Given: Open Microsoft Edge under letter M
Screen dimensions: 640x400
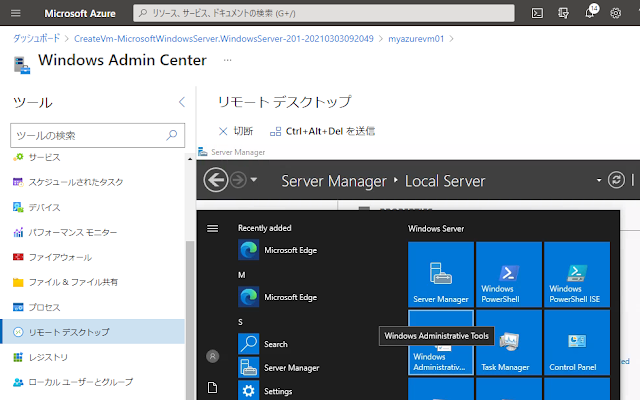Looking at the screenshot, I should [x=278, y=297].
